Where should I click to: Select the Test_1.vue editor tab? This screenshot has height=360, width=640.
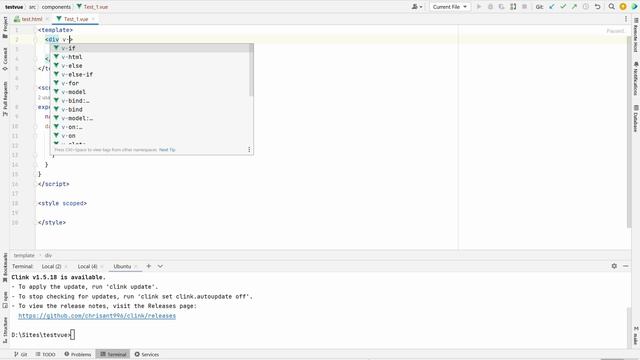[x=76, y=19]
